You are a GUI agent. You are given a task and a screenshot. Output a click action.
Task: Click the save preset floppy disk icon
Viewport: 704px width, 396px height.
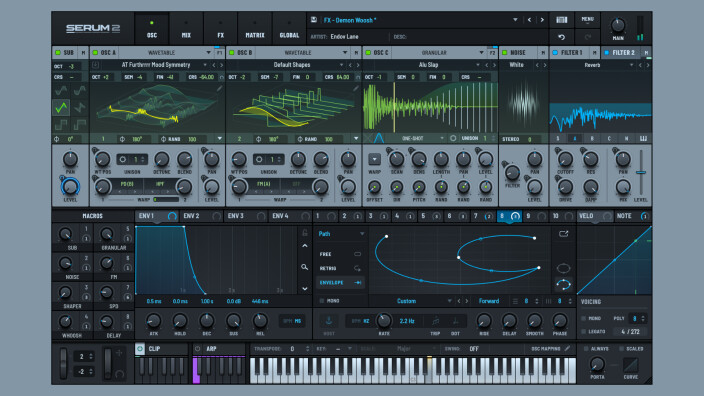pyautogui.click(x=314, y=20)
